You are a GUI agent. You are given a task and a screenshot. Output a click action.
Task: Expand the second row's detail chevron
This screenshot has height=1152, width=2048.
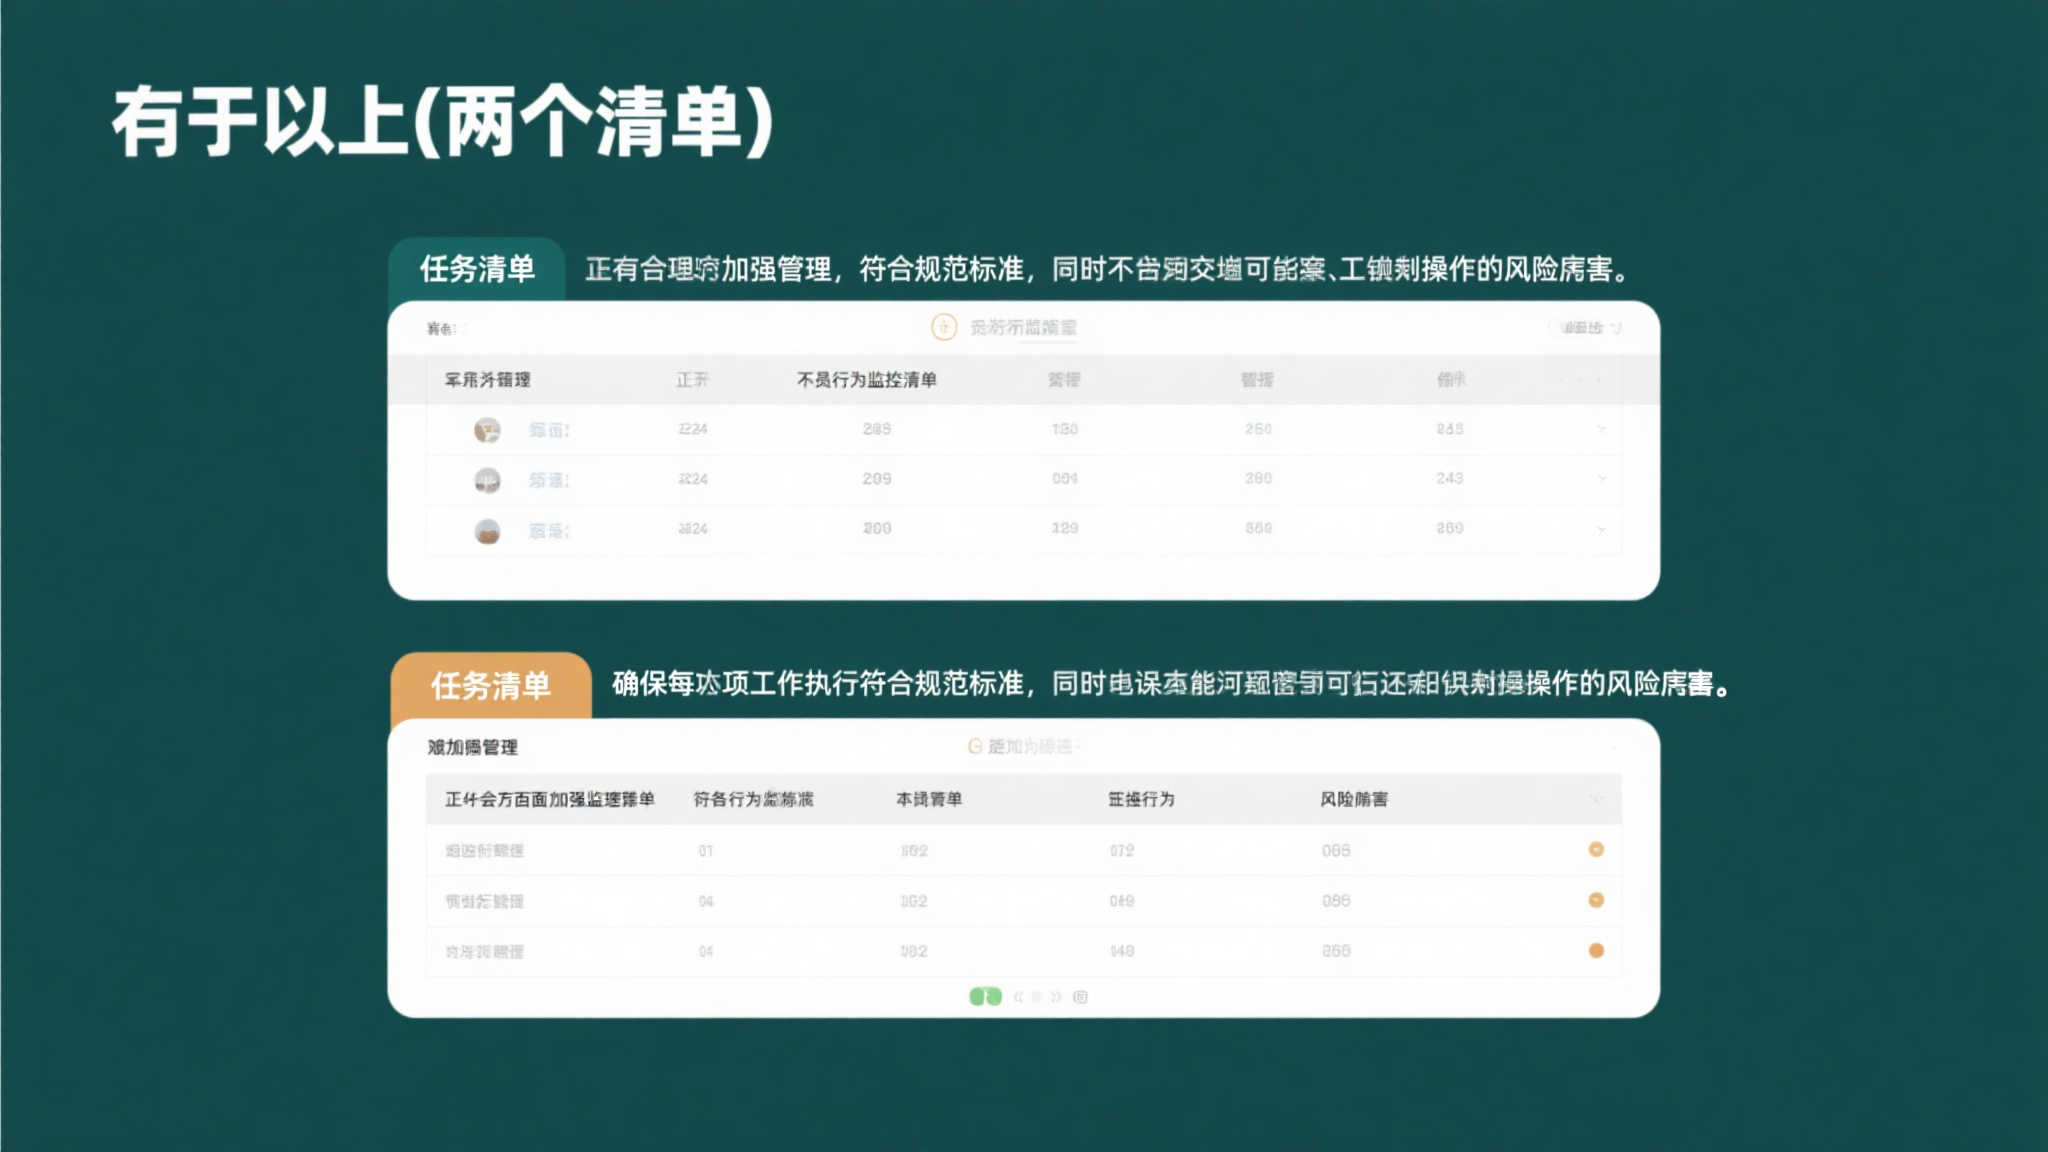tap(1601, 479)
